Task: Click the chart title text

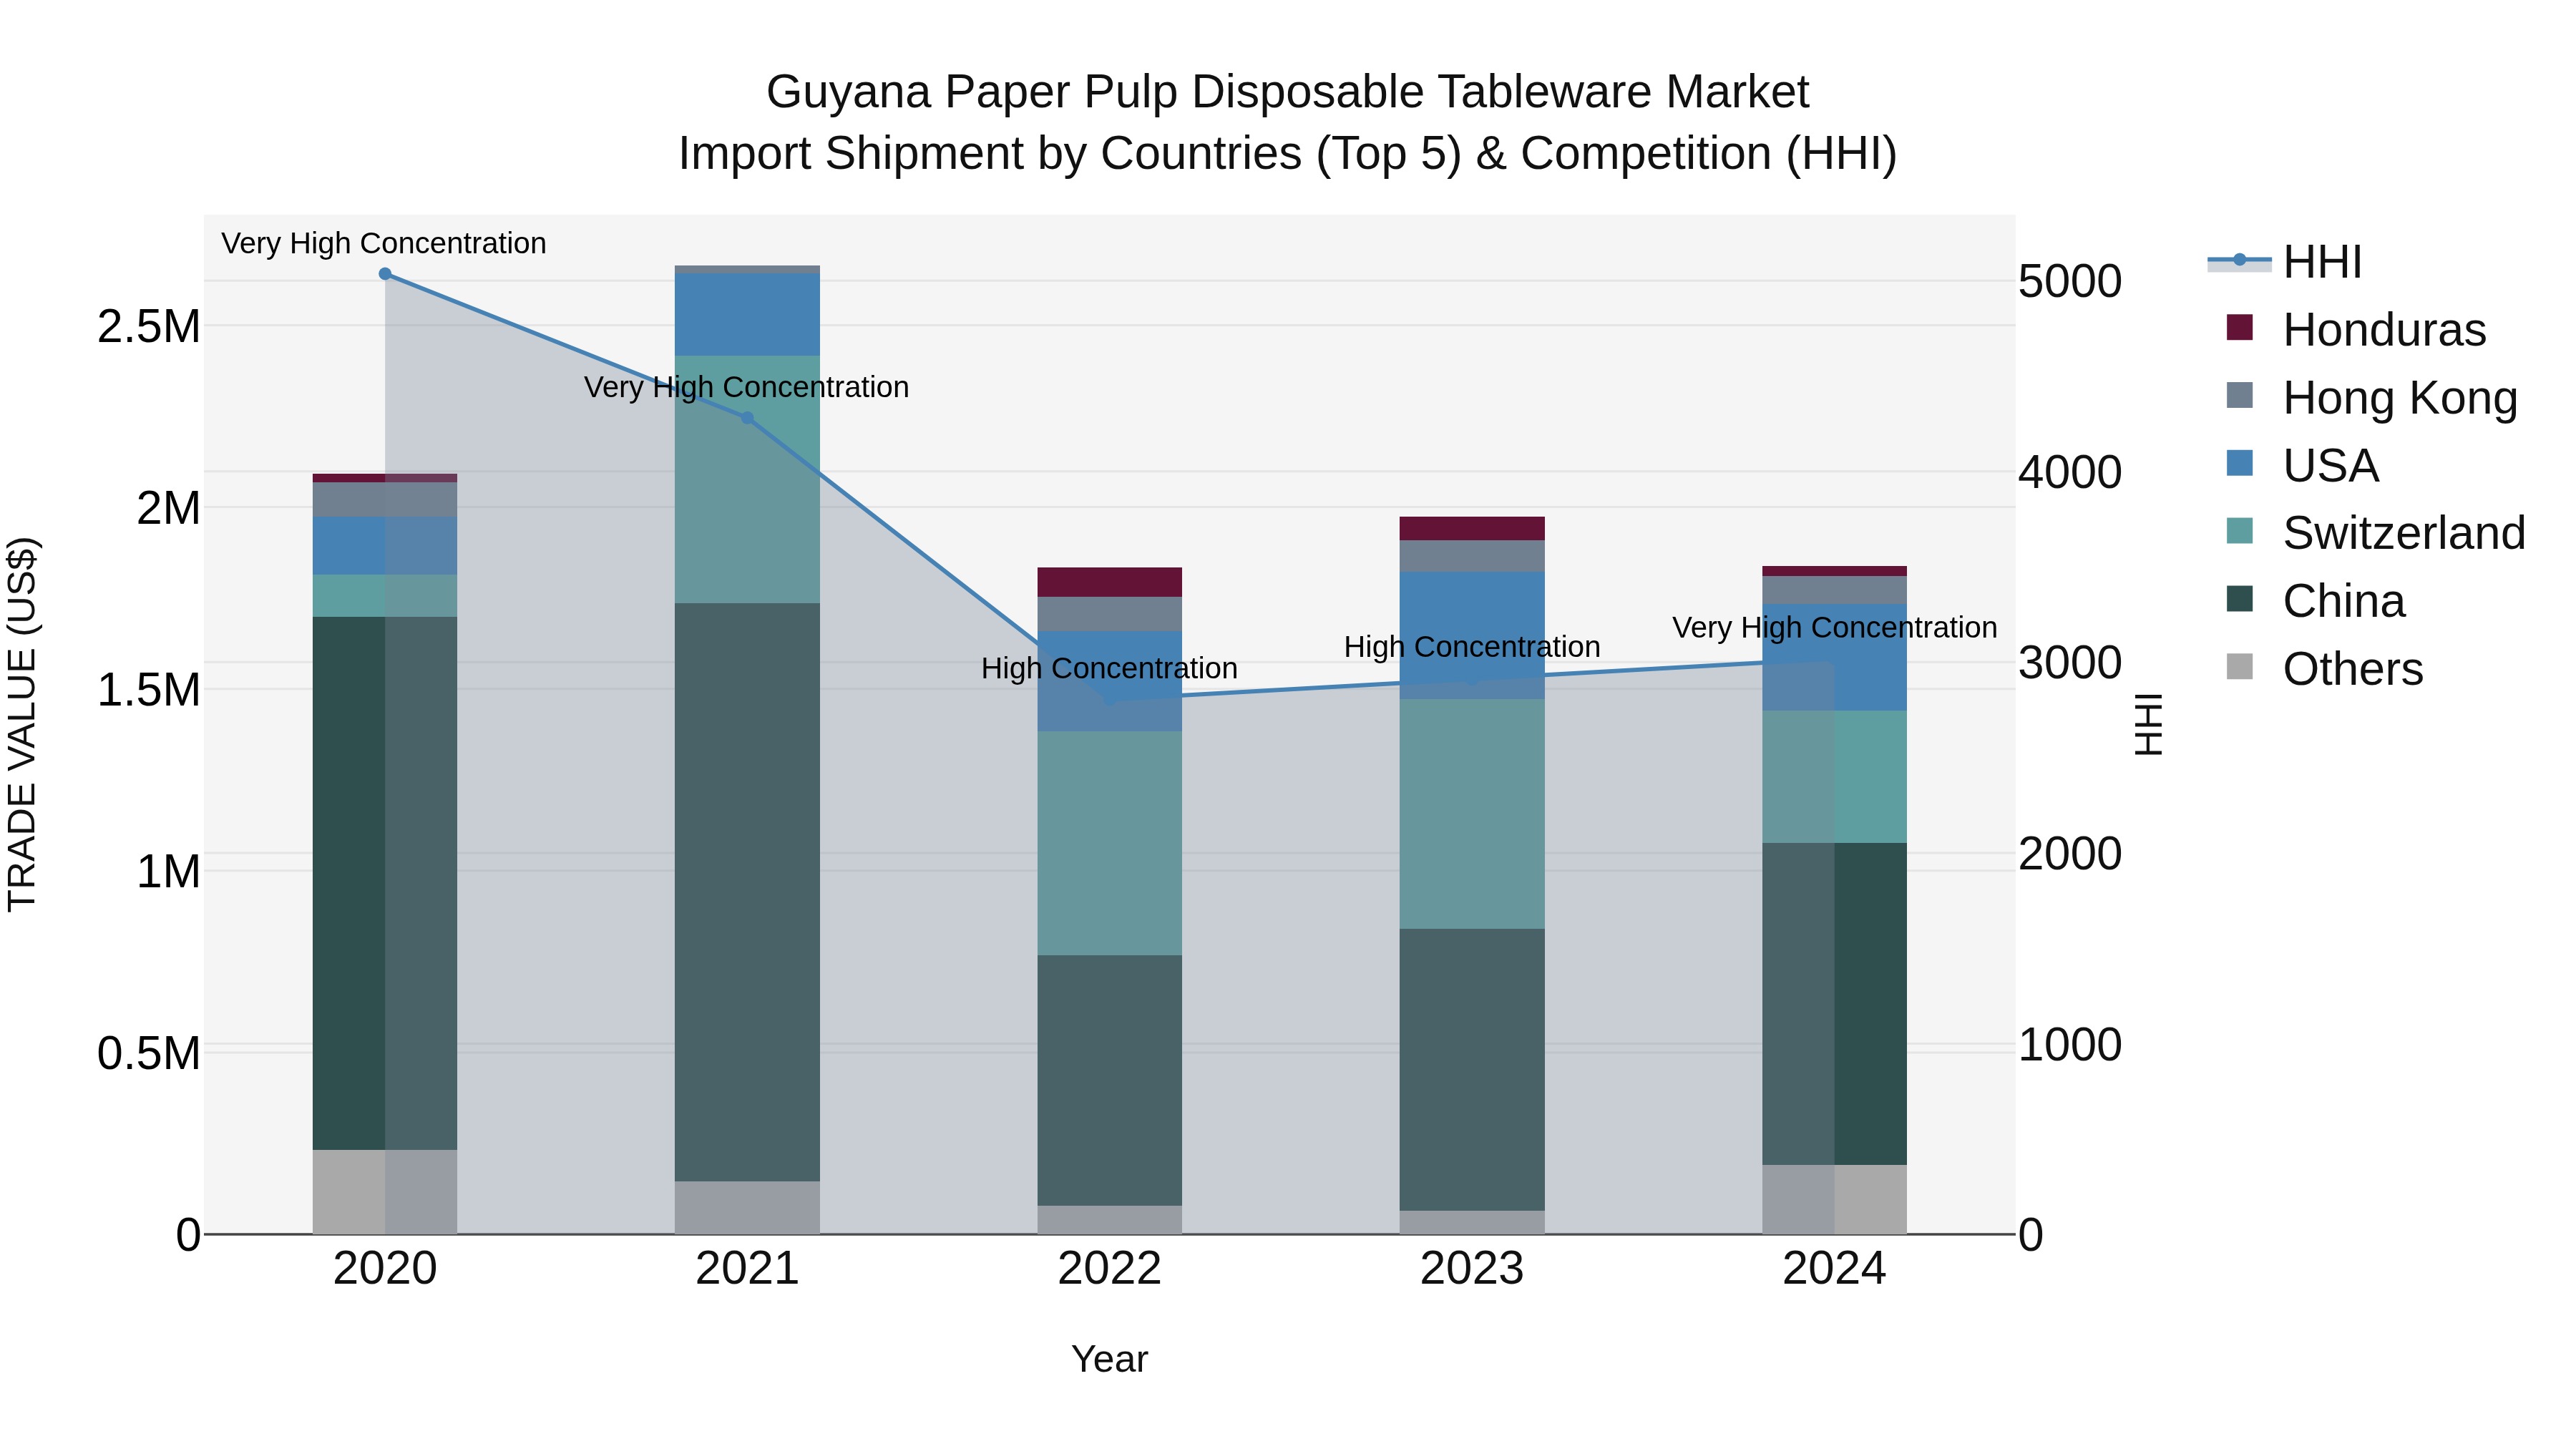Action: pos(1288,123)
